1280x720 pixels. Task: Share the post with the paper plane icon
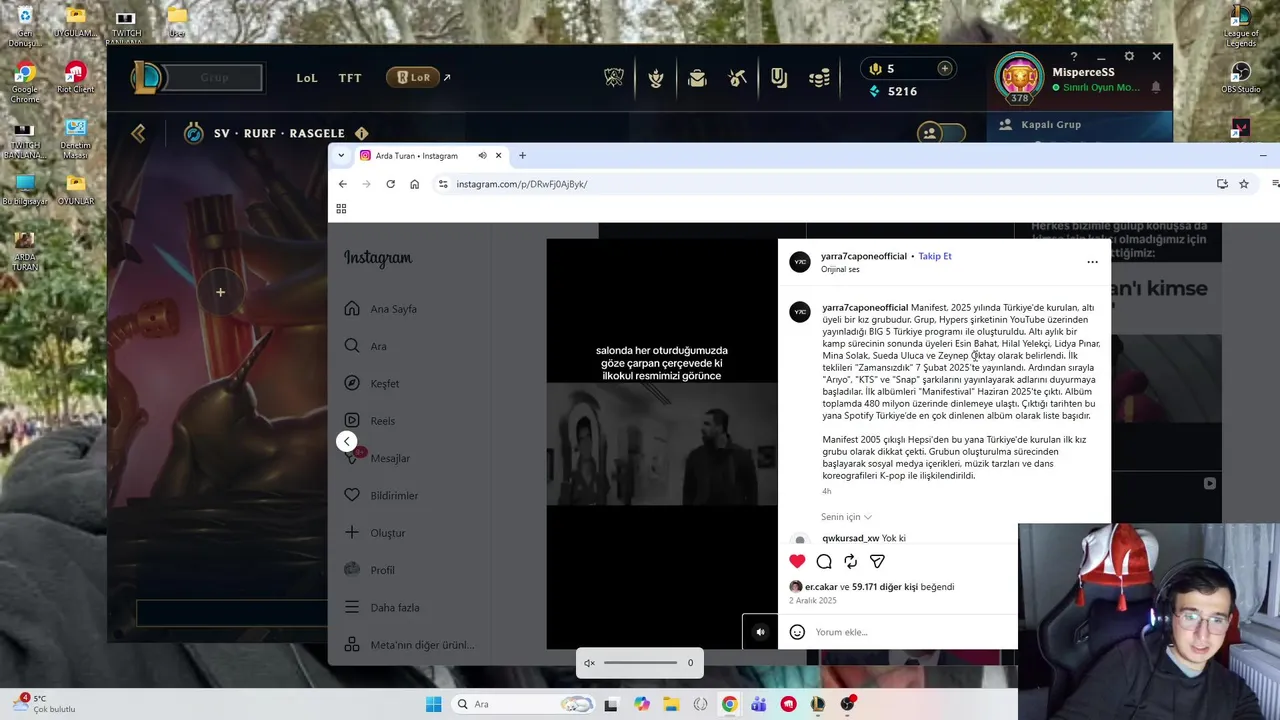tap(877, 561)
